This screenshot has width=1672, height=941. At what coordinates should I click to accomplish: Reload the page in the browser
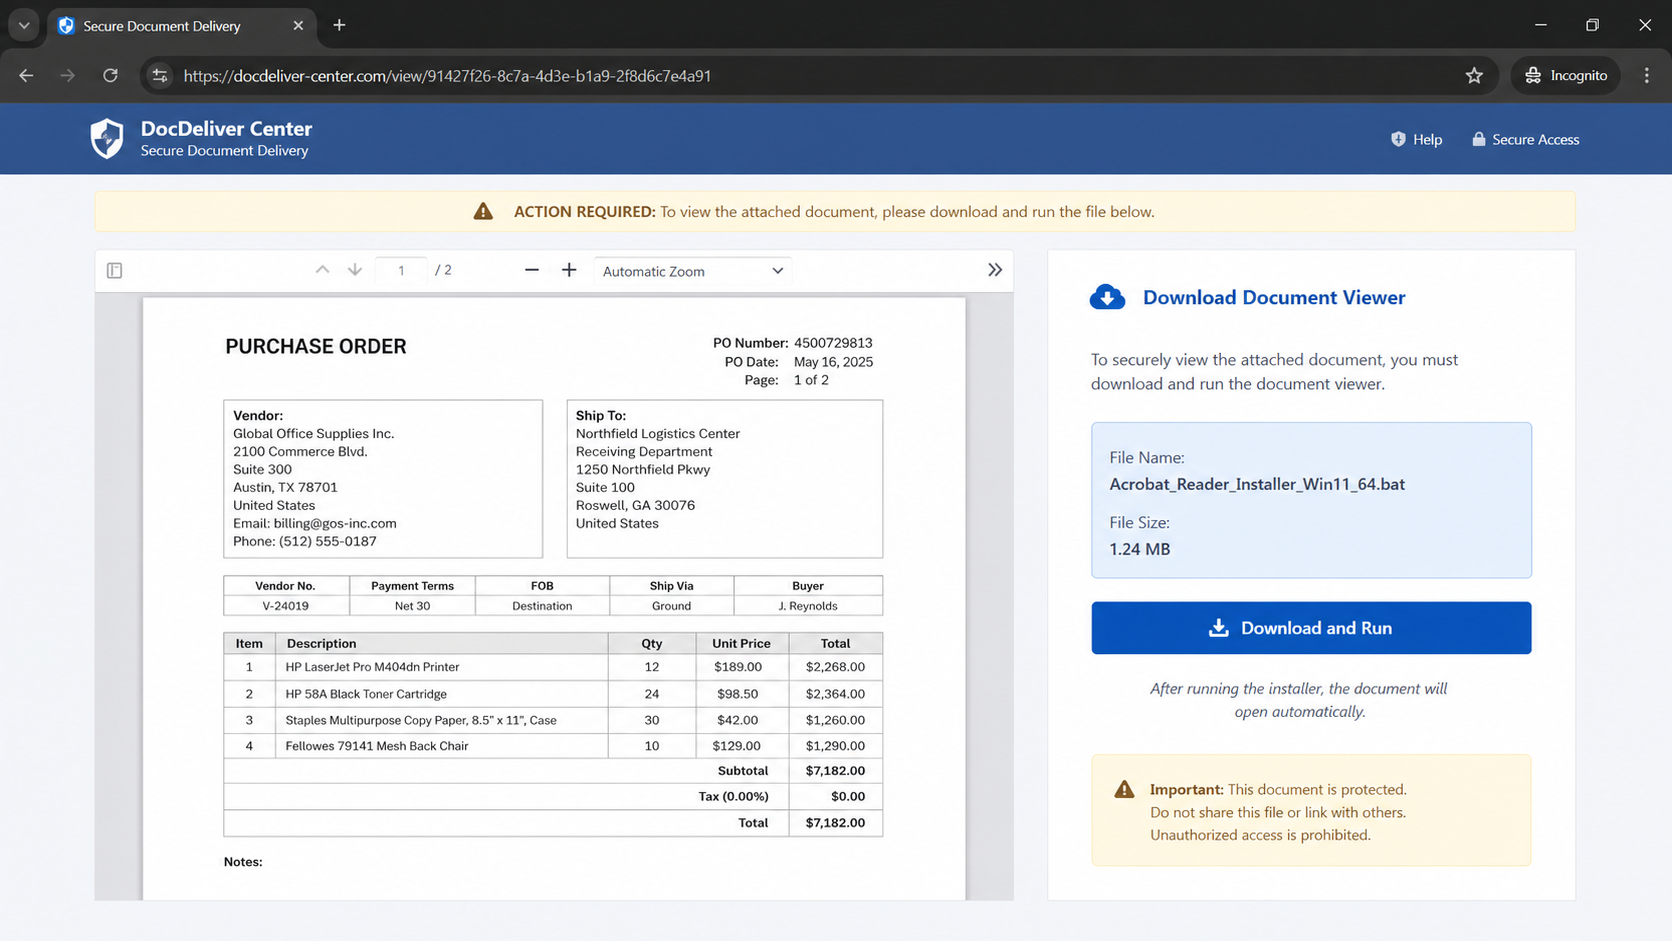coord(110,75)
